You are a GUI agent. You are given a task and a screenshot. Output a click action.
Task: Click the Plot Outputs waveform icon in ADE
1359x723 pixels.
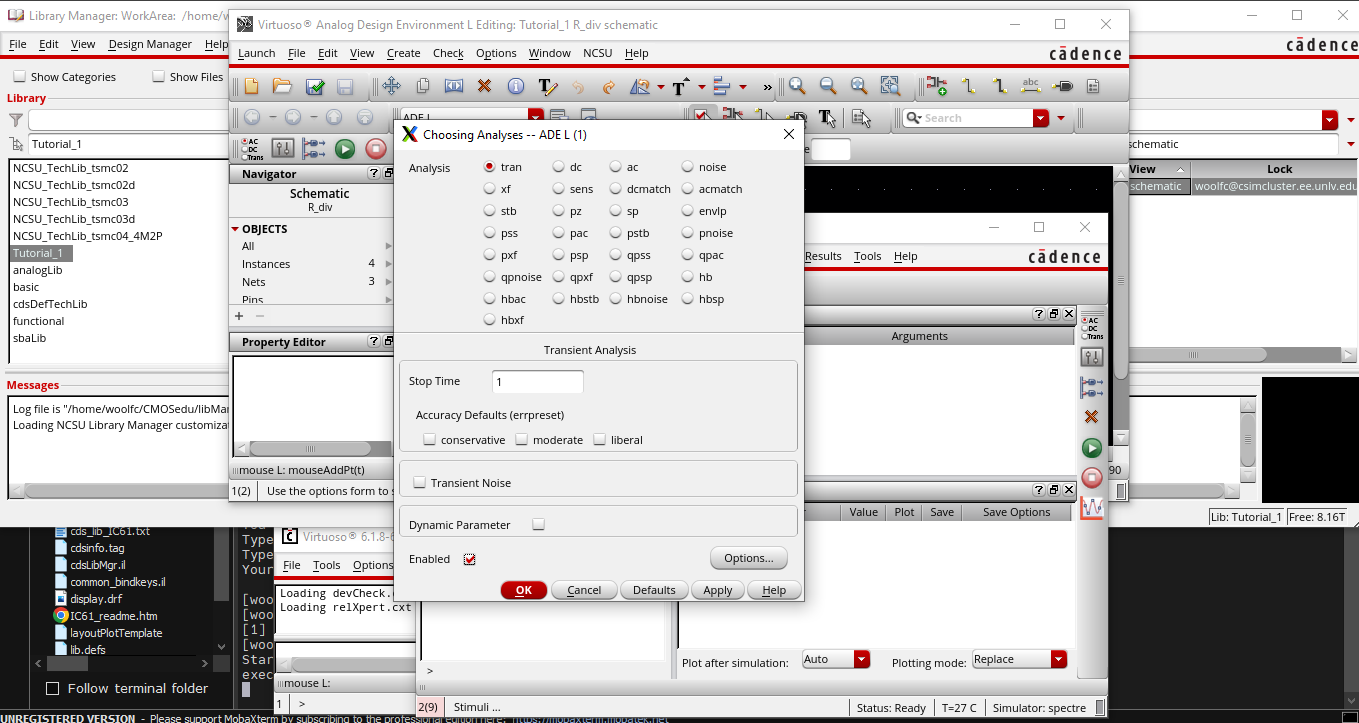1092,508
